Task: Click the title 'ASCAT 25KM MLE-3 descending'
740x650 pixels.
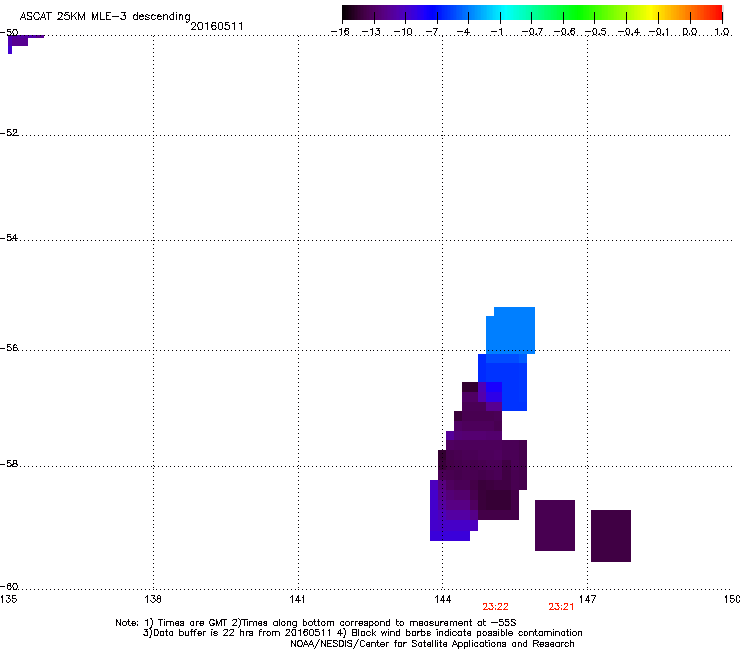Action: [105, 16]
